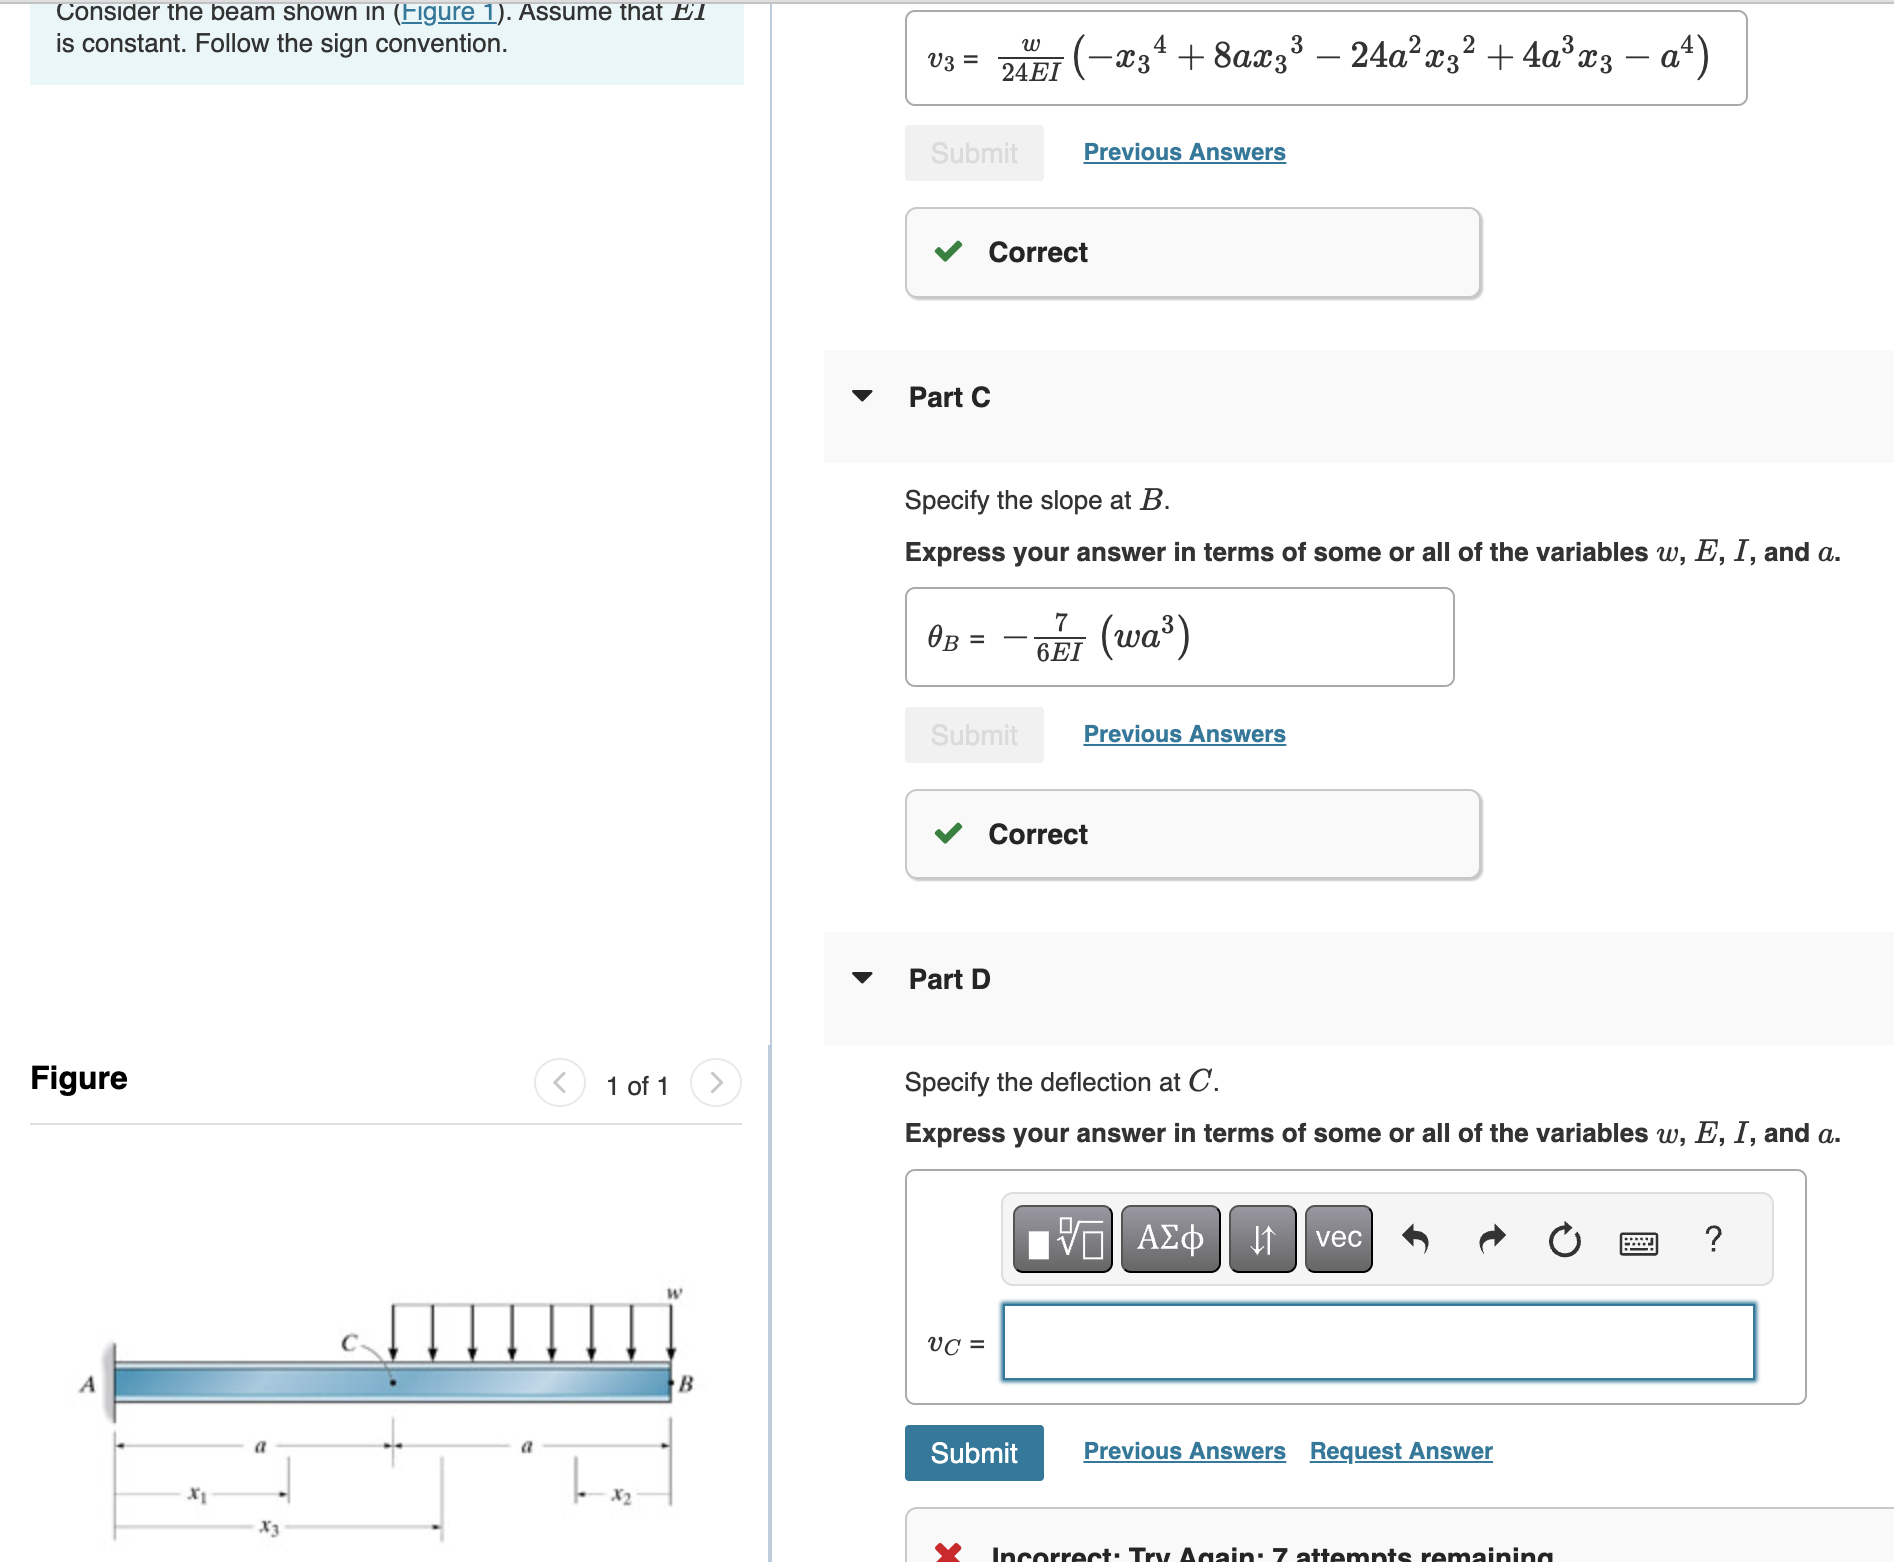Open the math template palette in equation editor
Screen dimensions: 1894x1562
coord(1063,1239)
